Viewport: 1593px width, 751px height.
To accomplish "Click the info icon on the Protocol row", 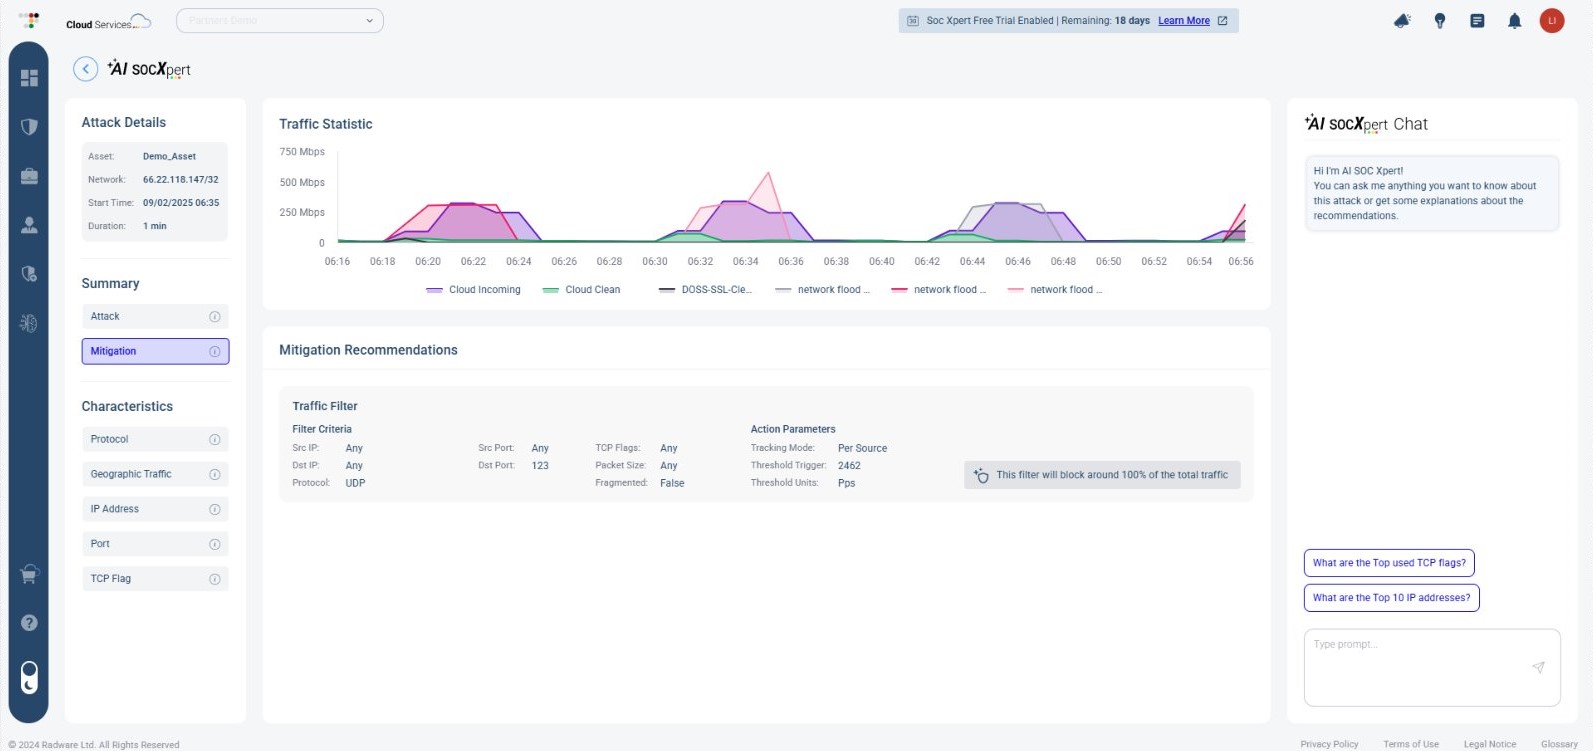I will tap(214, 439).
